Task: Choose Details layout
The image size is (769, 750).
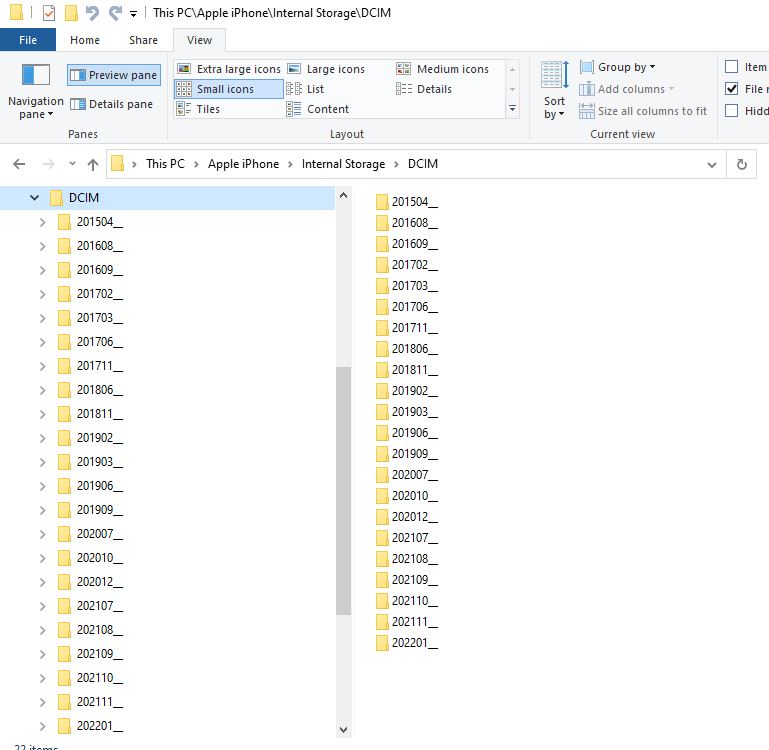Action: 424,89
